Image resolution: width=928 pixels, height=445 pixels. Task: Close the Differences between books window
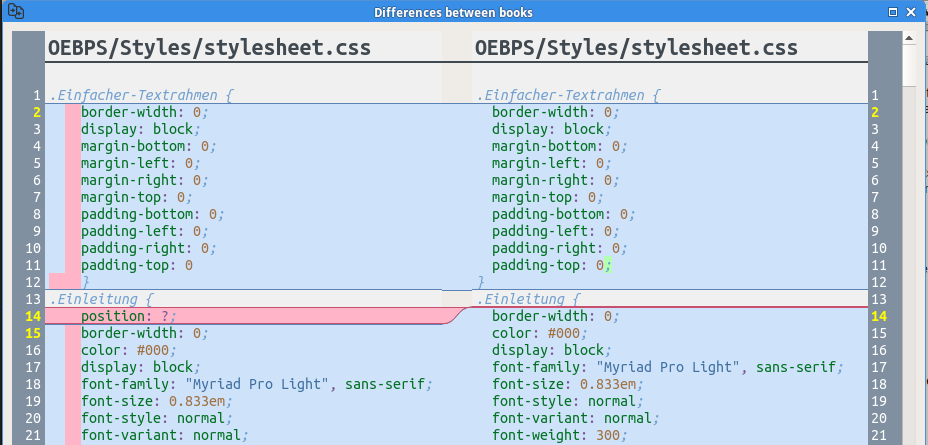913,12
